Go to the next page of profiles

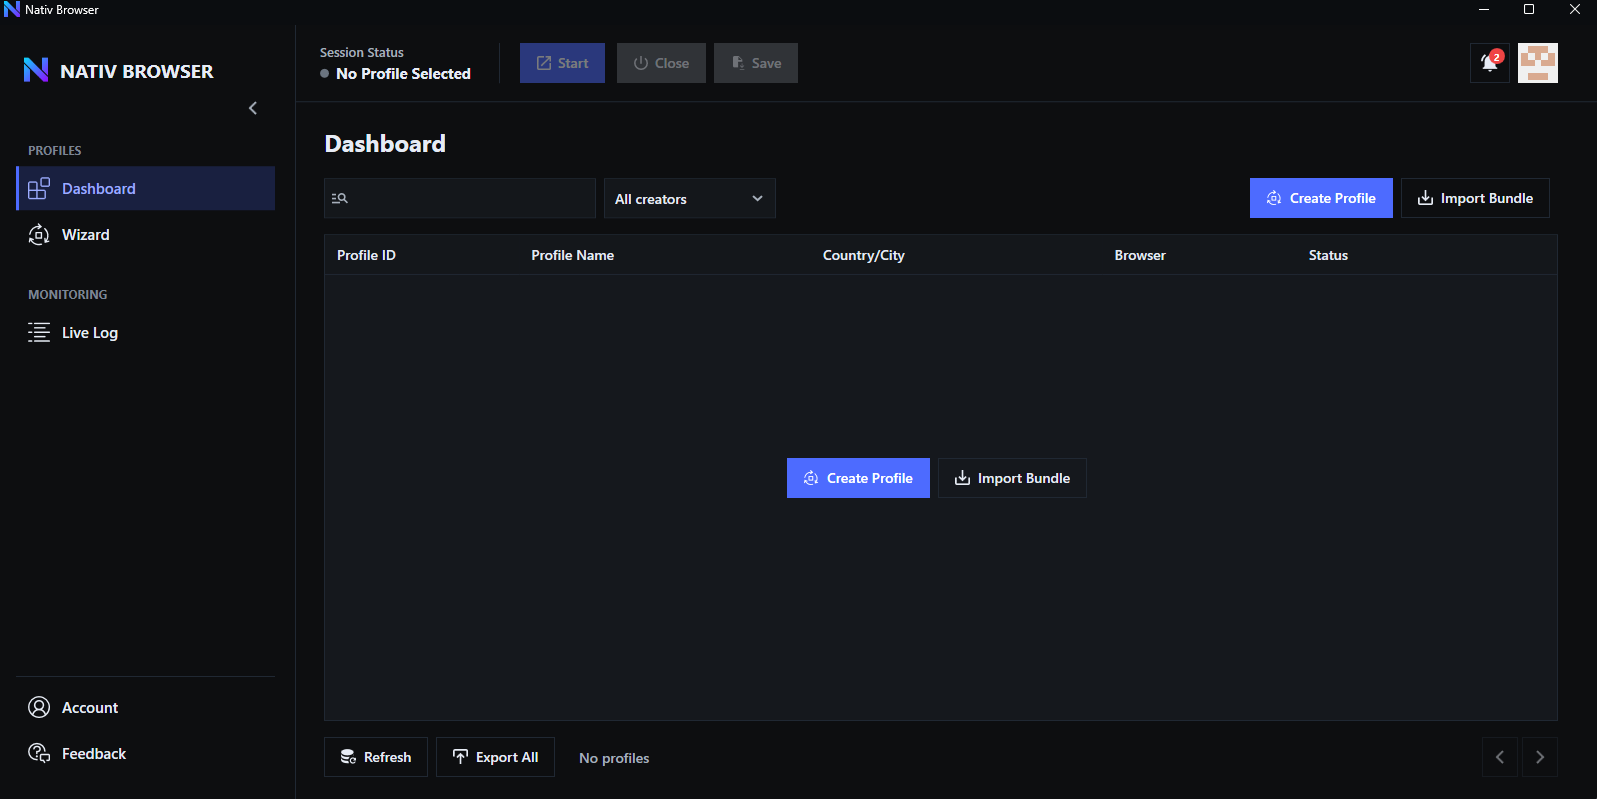point(1540,757)
